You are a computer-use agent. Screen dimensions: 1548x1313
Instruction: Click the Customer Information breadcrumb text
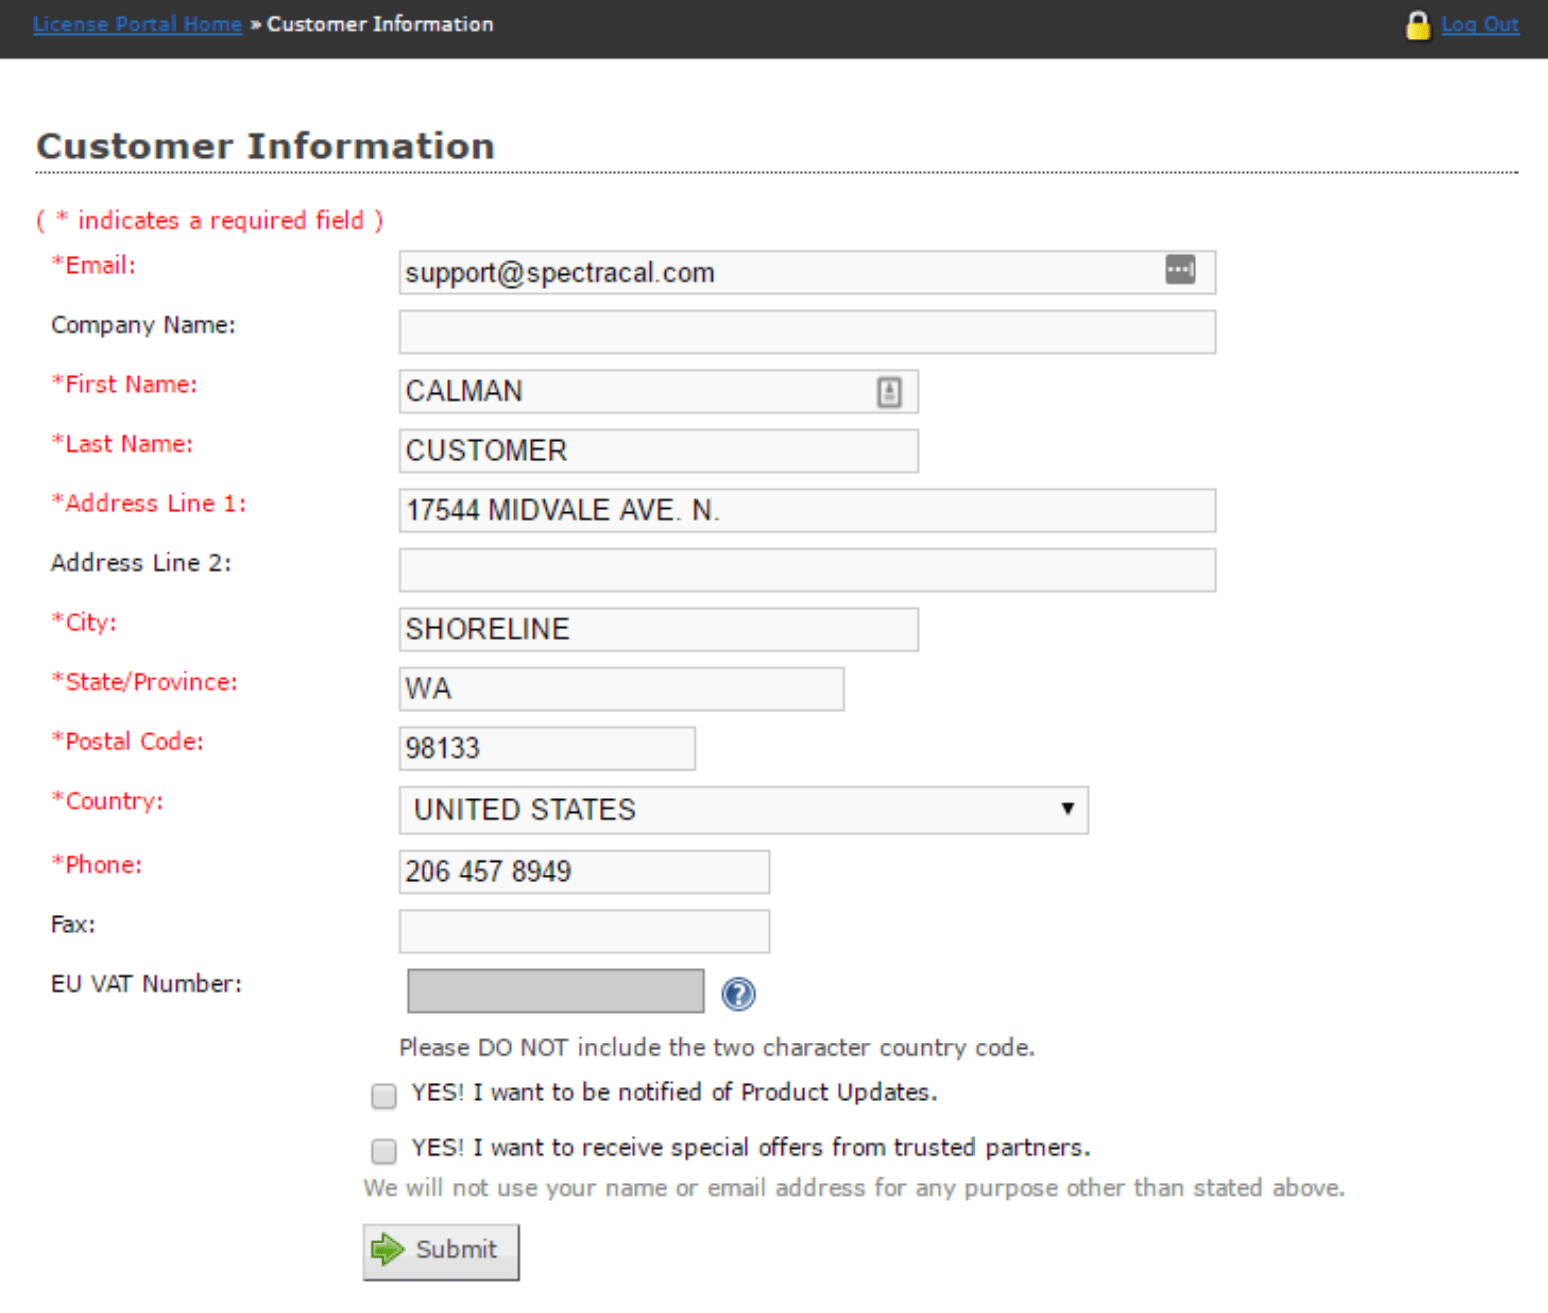pos(380,24)
